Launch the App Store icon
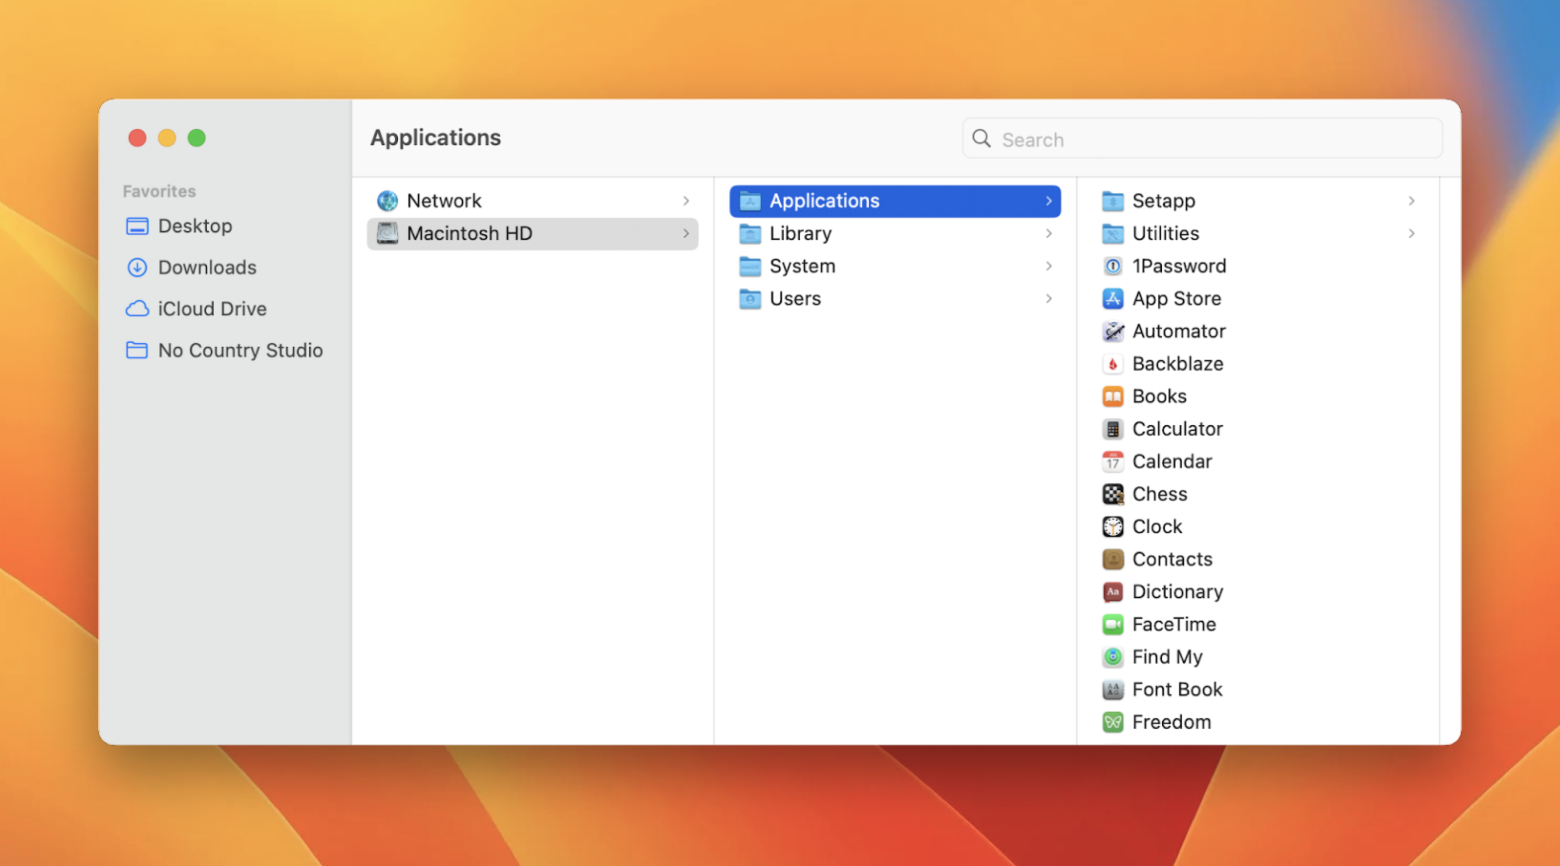 pyautogui.click(x=1113, y=298)
